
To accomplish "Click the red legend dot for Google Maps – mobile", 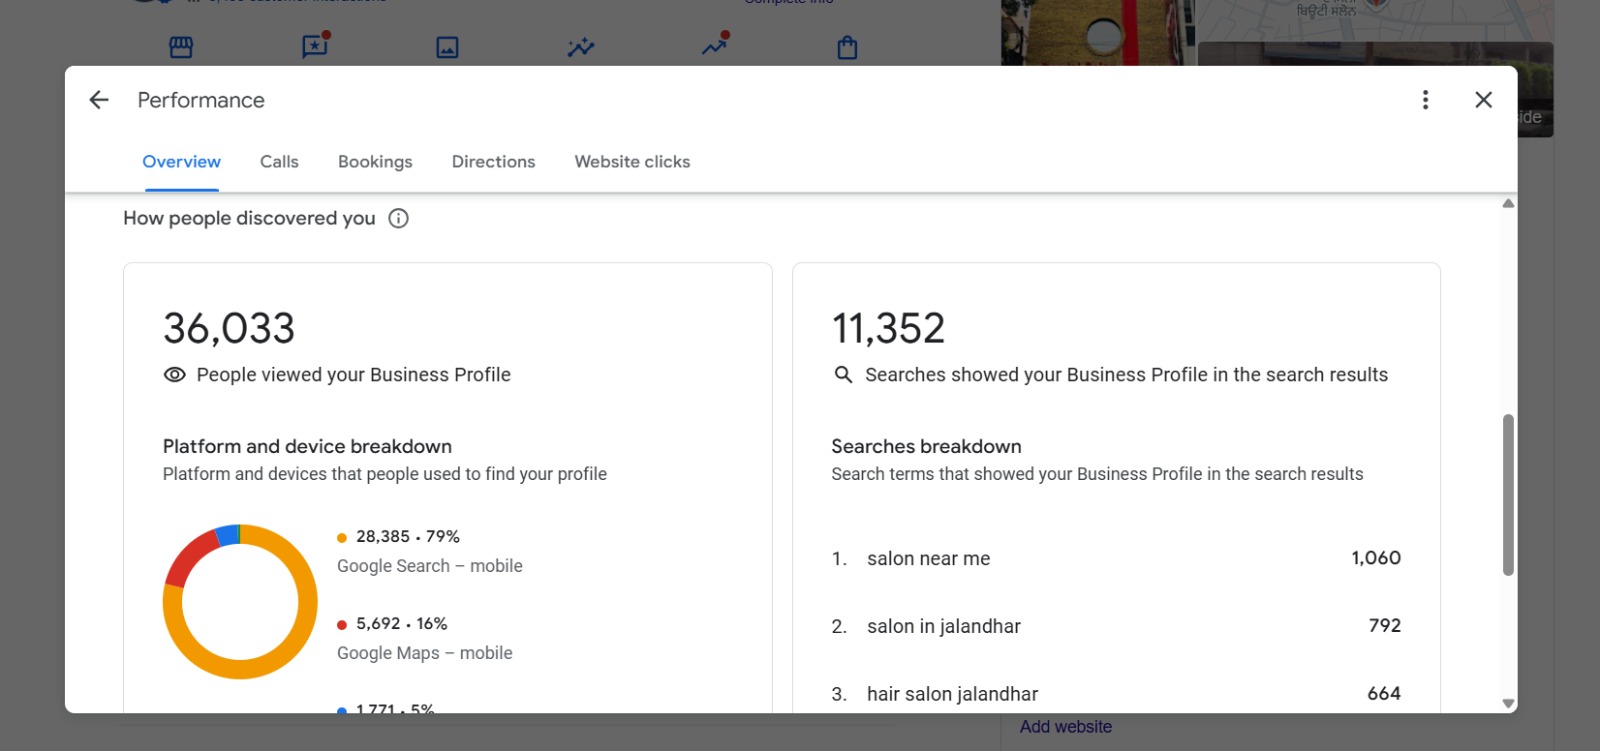I will (342, 625).
